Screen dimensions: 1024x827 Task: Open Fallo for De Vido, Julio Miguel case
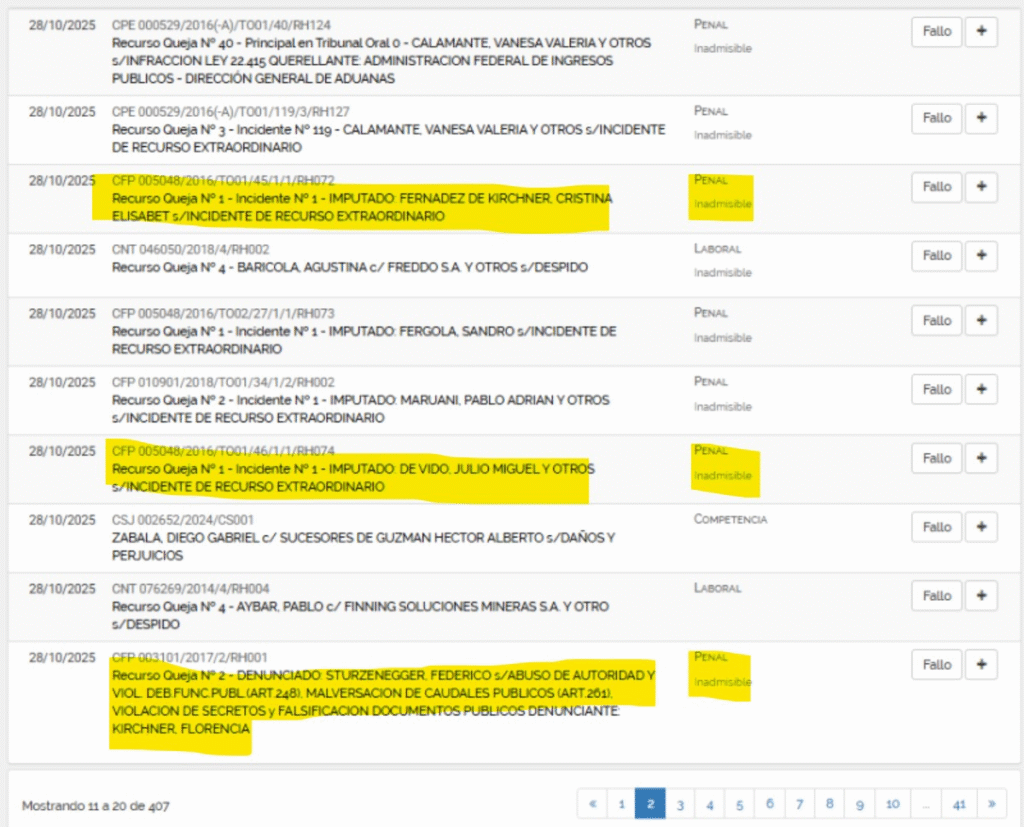[x=936, y=459]
